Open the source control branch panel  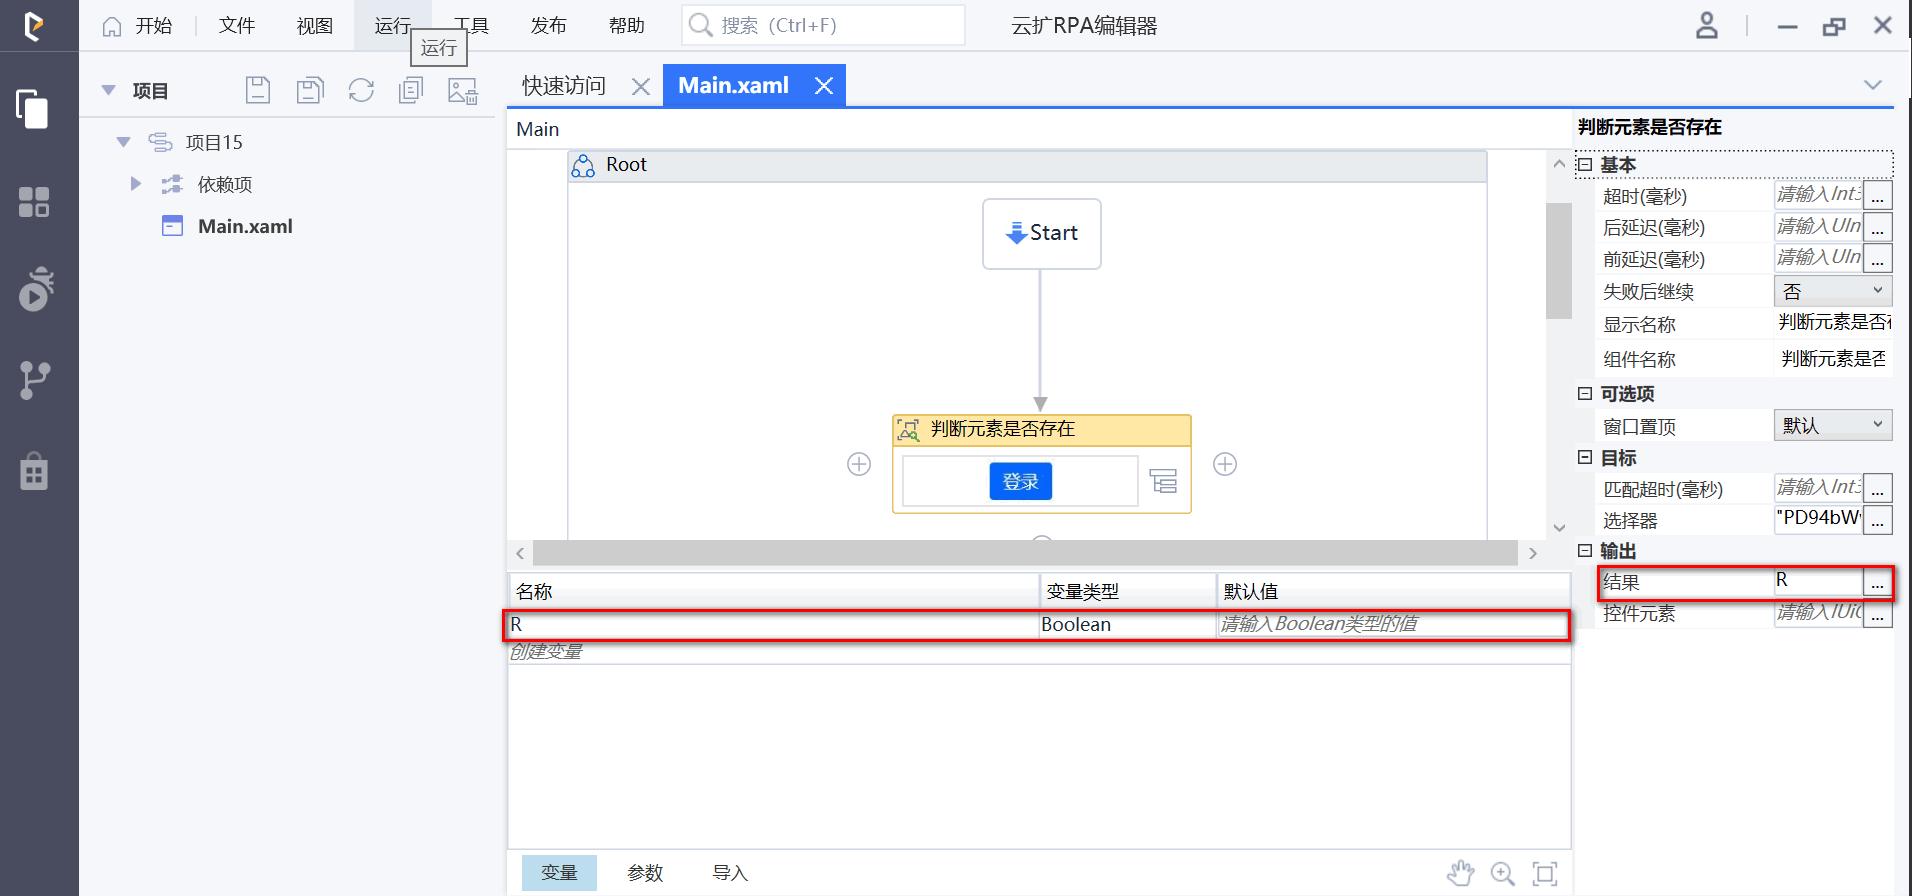click(35, 380)
